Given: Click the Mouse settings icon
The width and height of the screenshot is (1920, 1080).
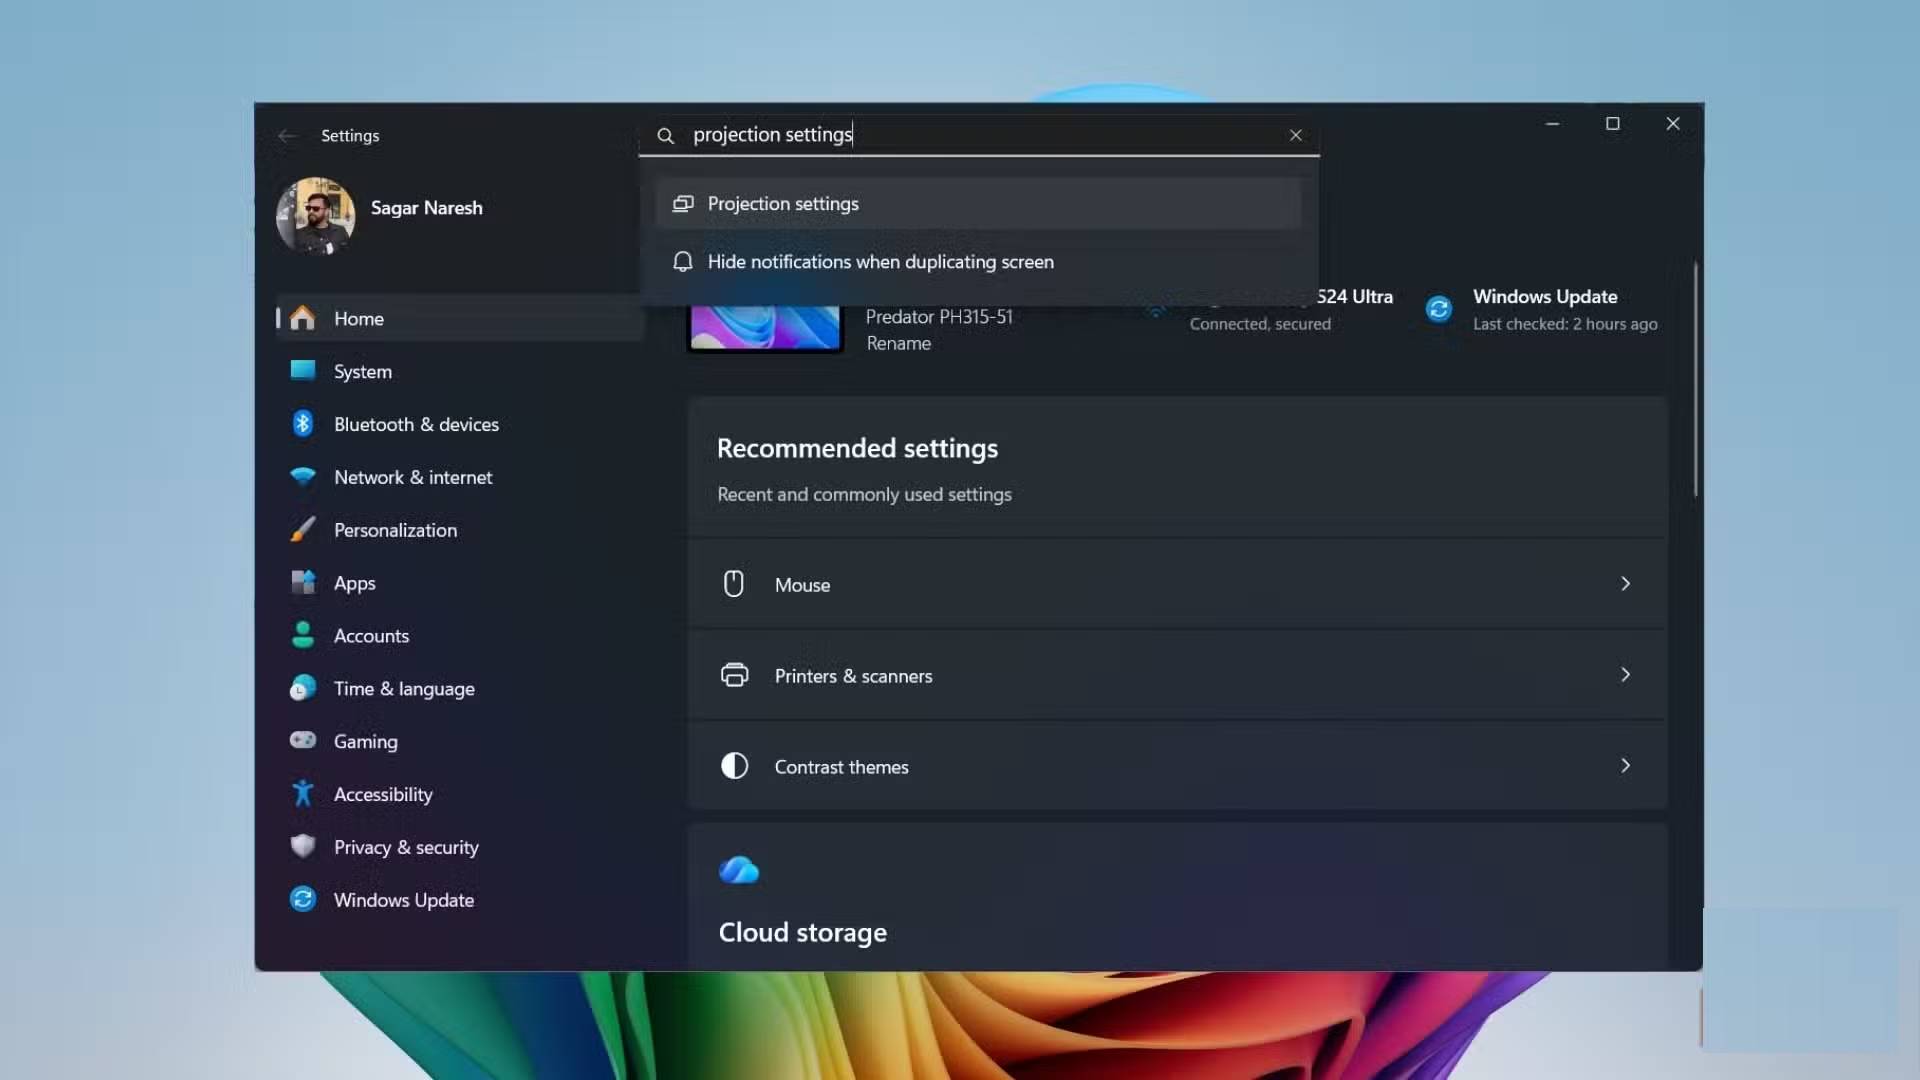Looking at the screenshot, I should (734, 584).
